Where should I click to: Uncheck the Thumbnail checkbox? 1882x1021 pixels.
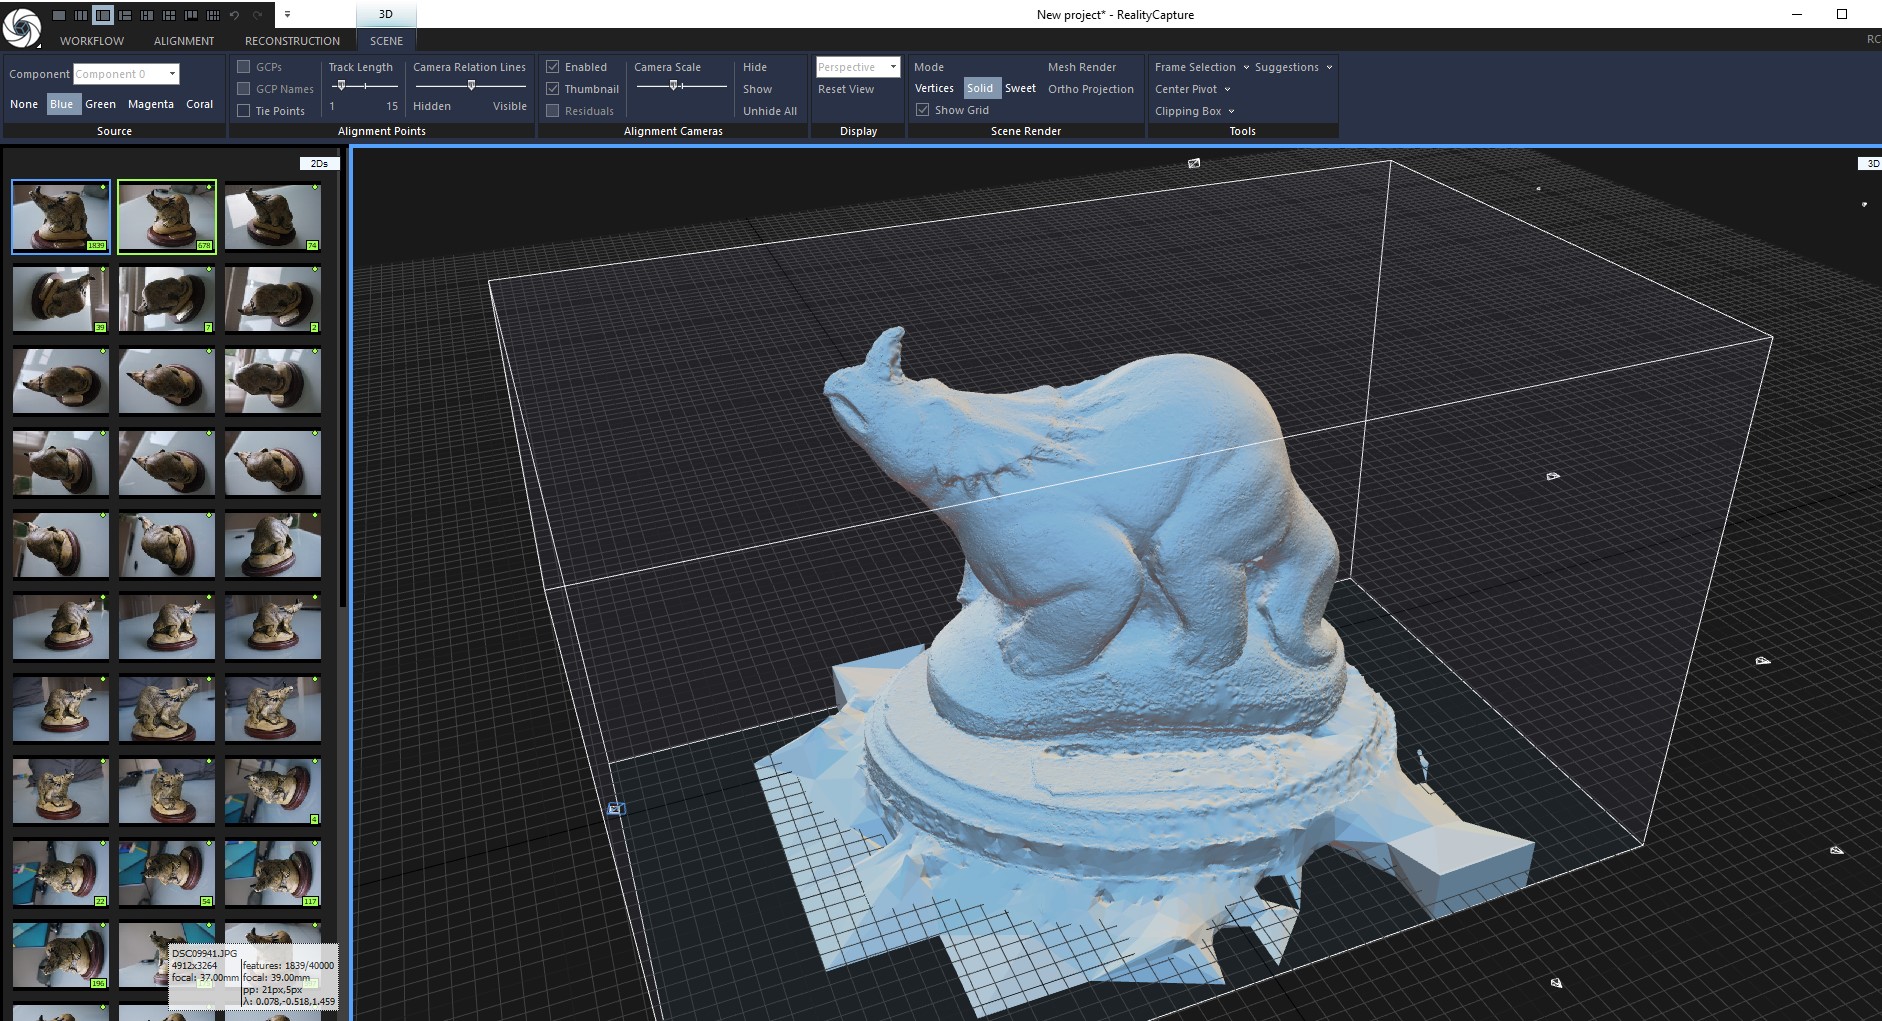(x=552, y=89)
